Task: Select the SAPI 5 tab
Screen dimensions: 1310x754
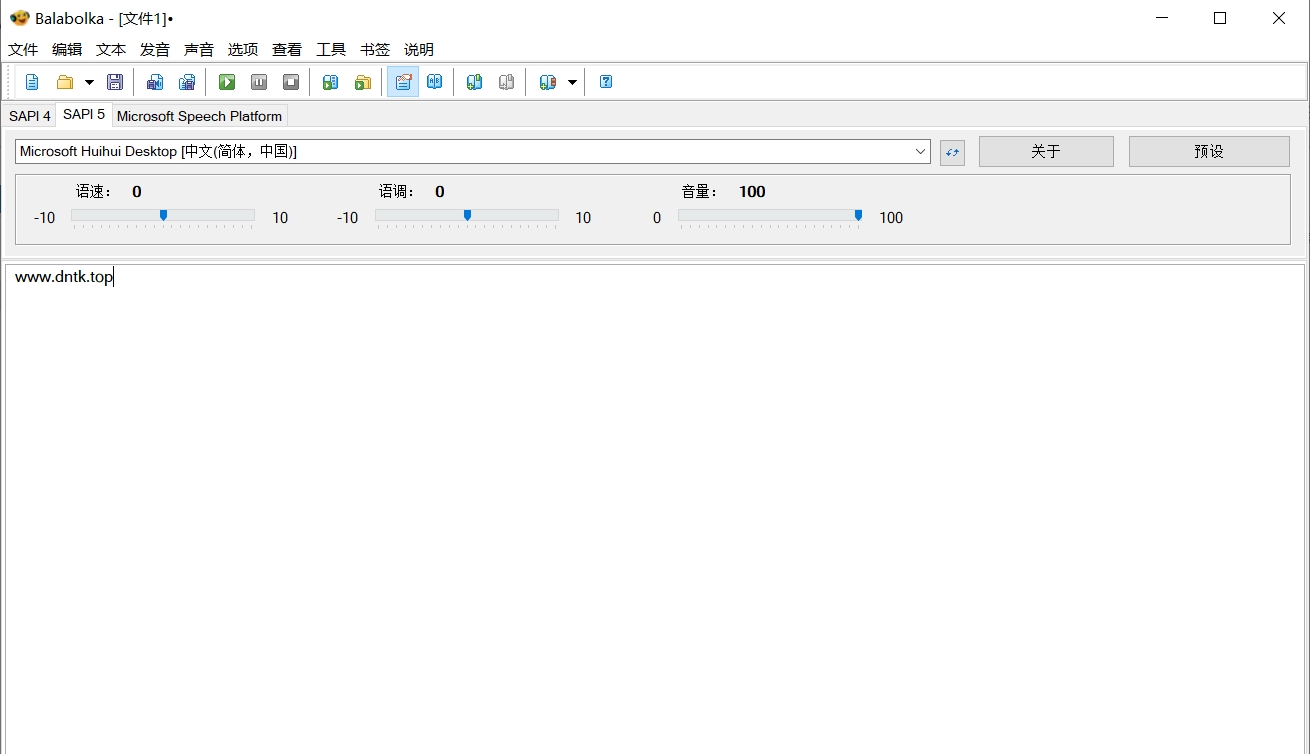Action: point(84,114)
